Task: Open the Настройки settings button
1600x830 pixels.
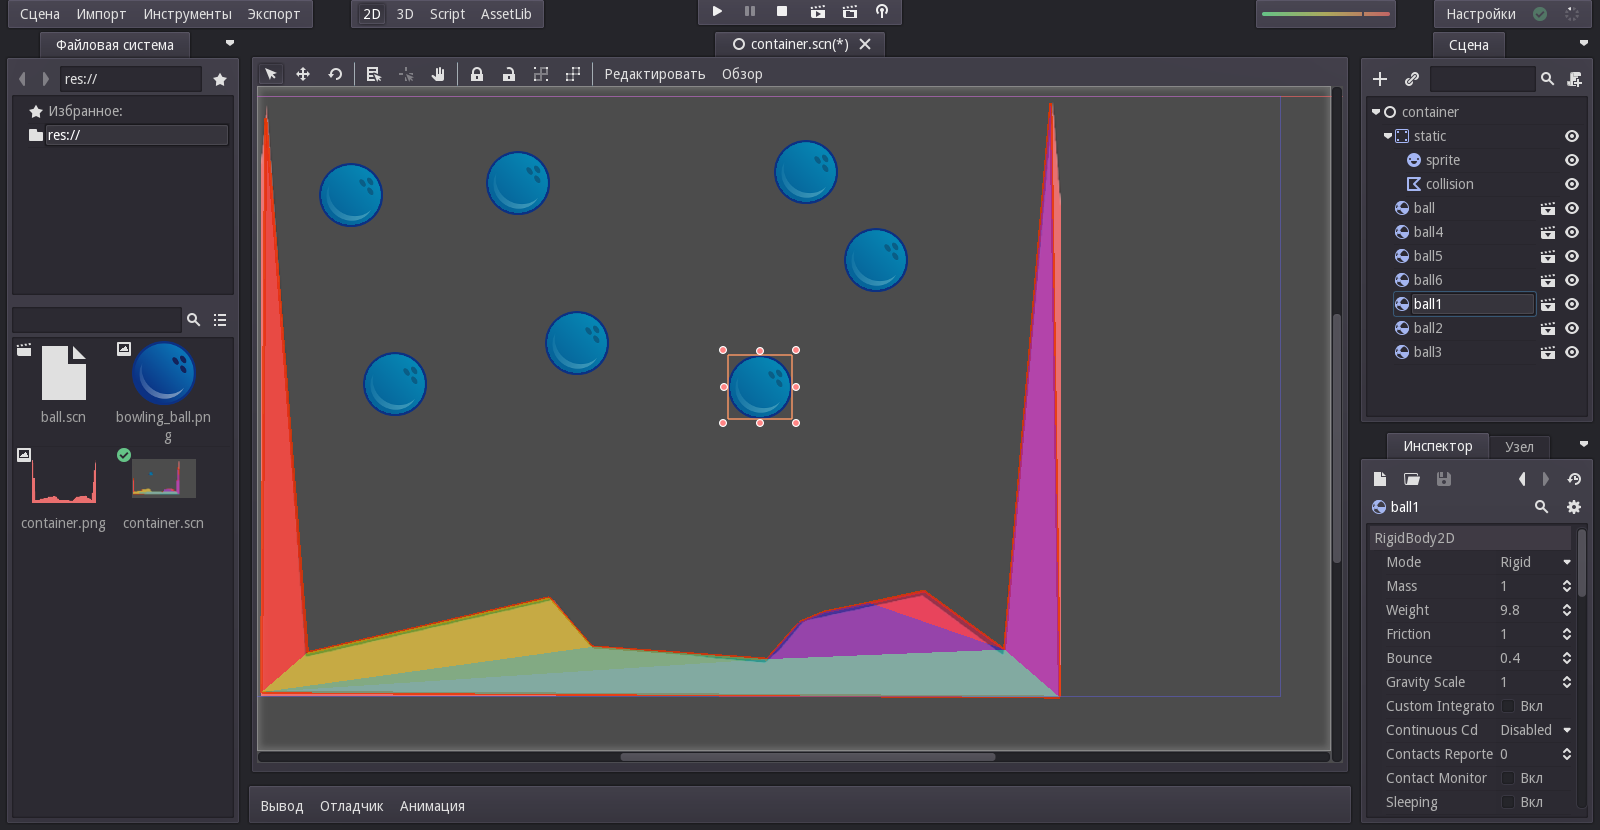Action: tap(1480, 14)
